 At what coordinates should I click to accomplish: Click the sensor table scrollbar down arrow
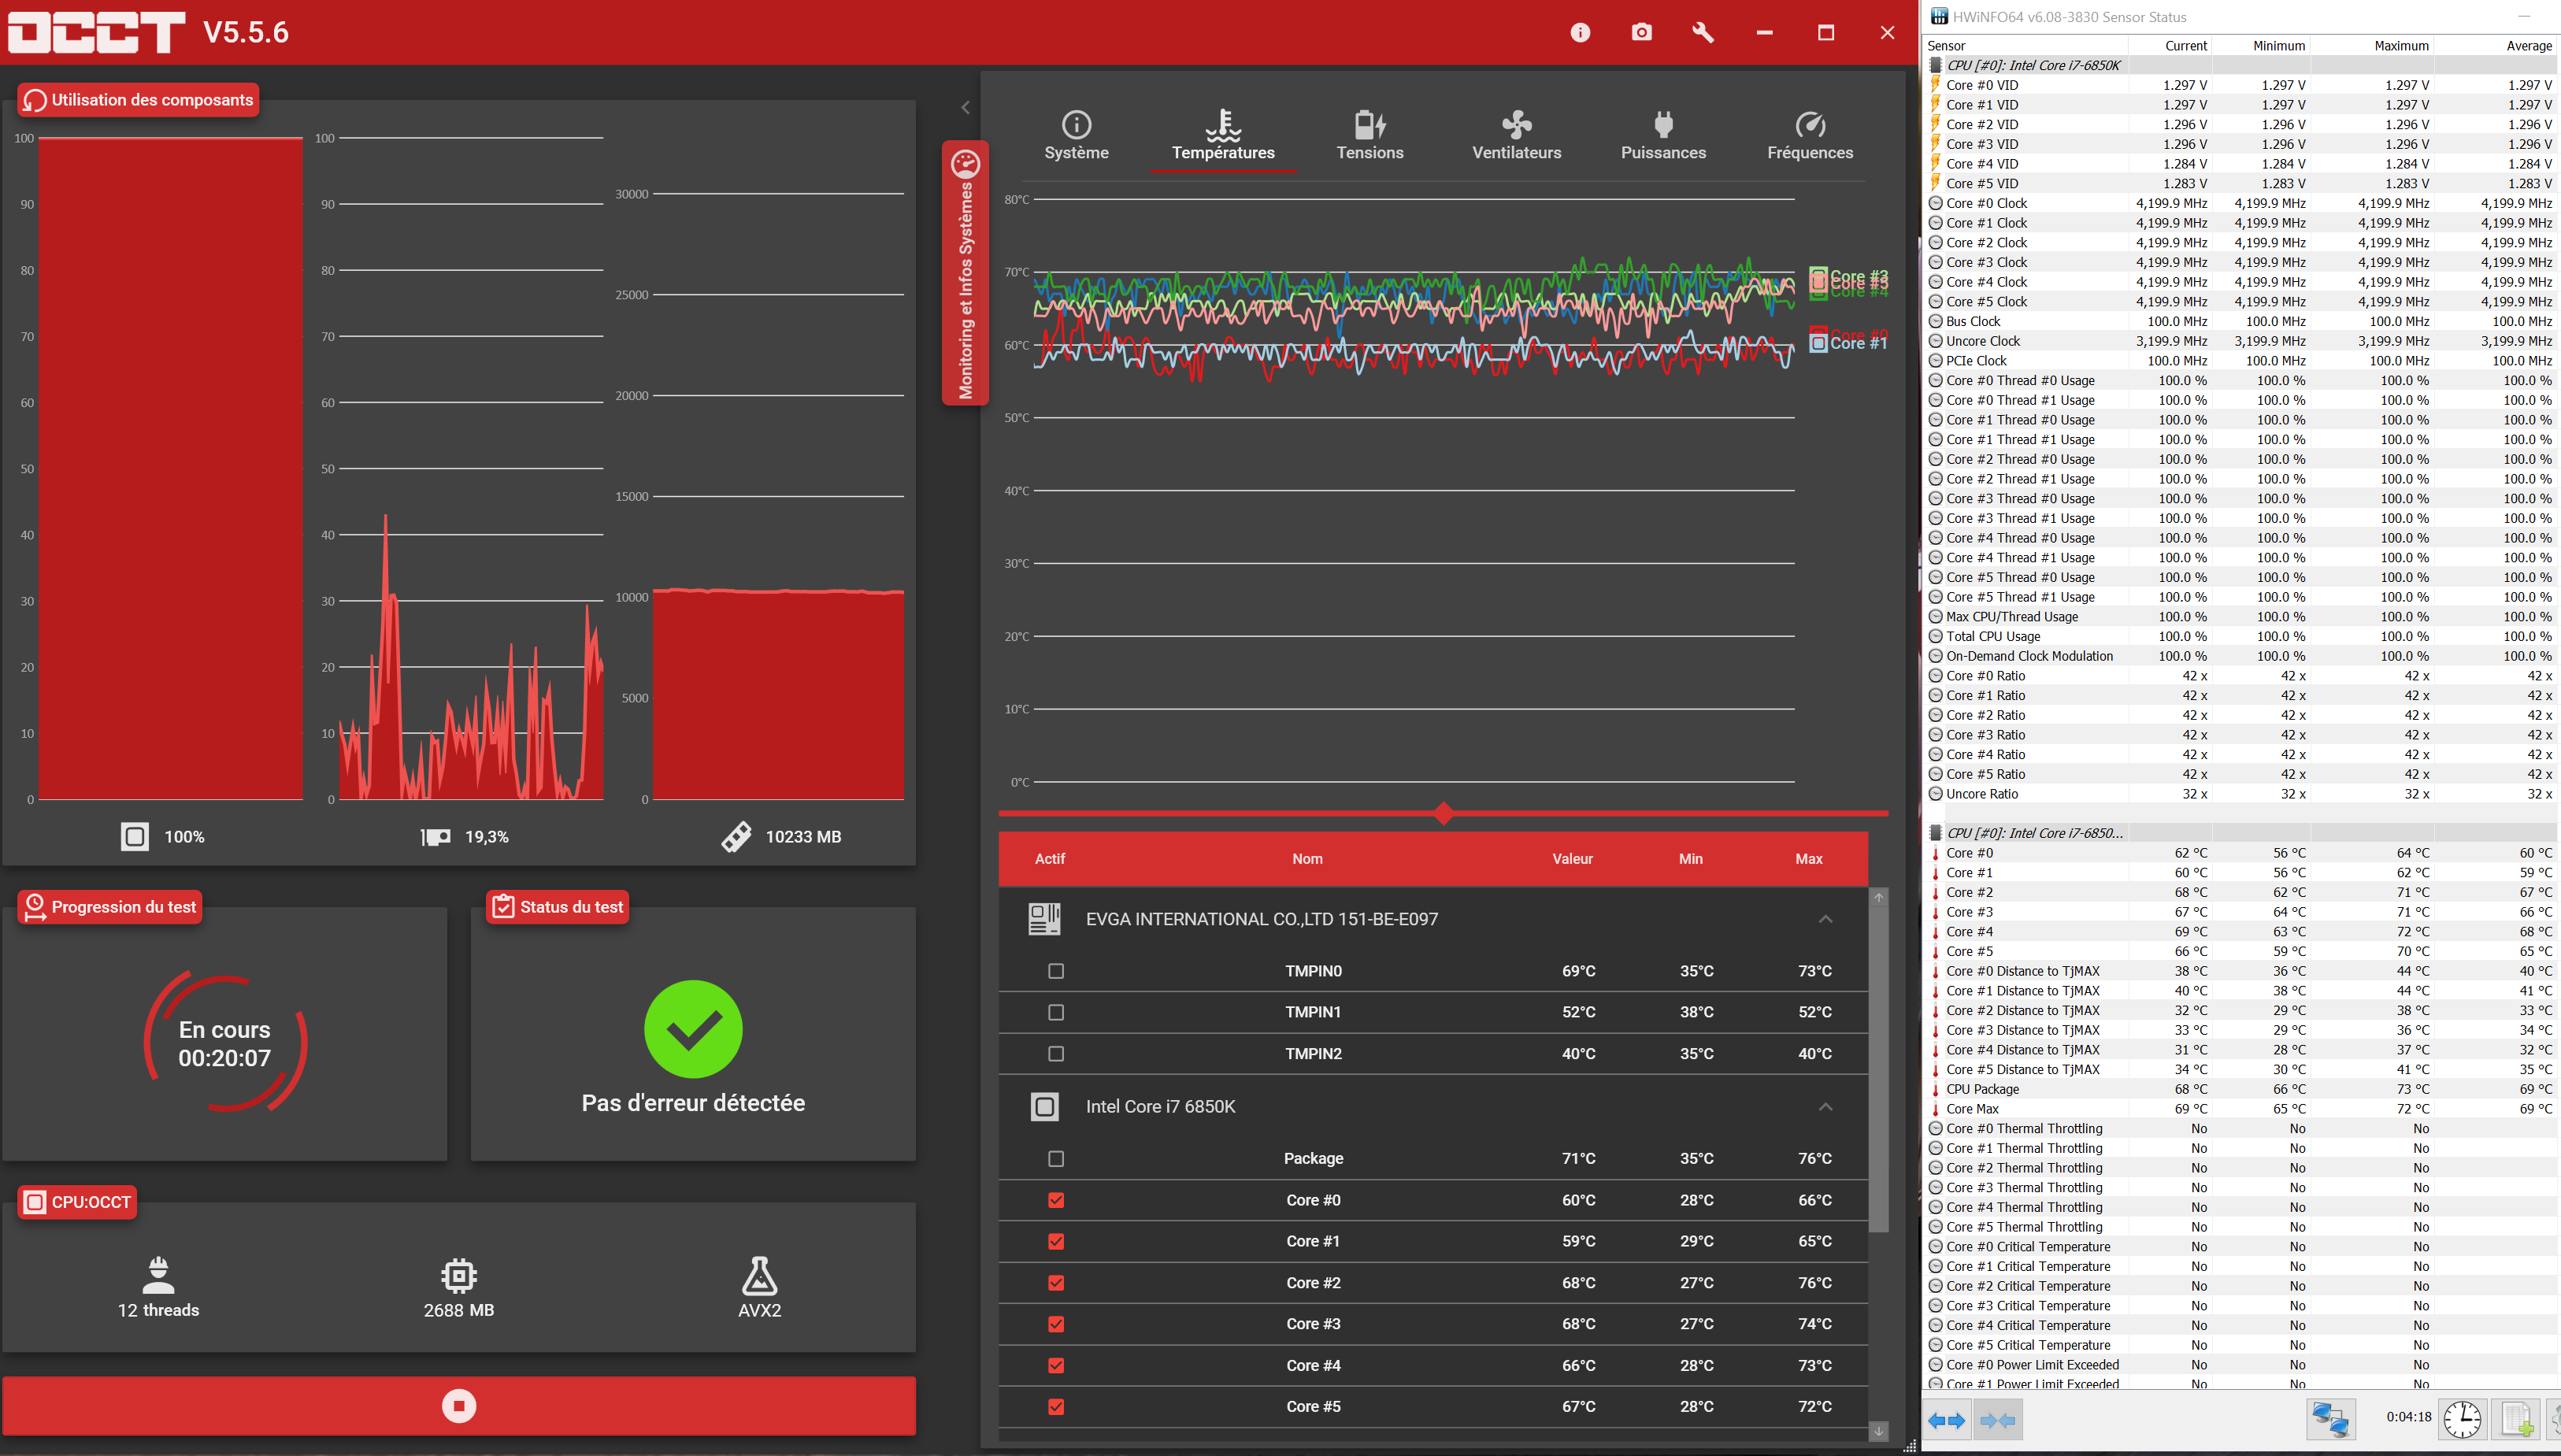pyautogui.click(x=1878, y=1431)
